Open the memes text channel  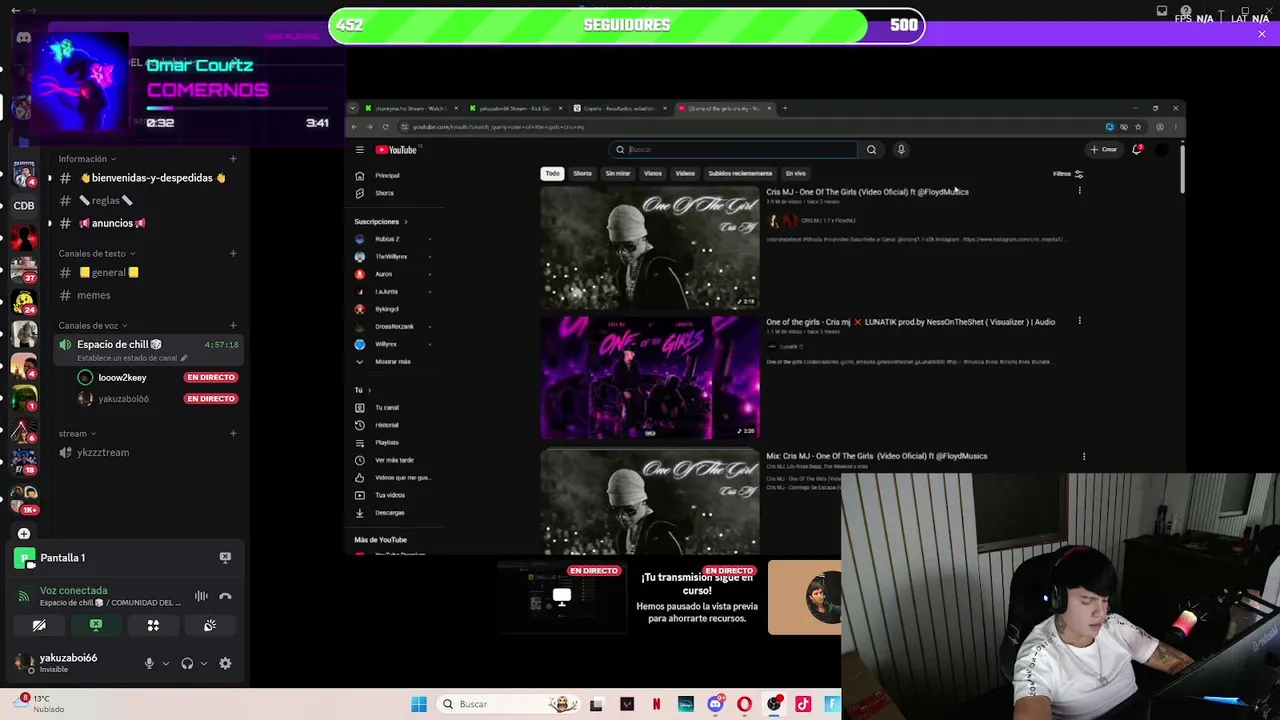tap(94, 296)
